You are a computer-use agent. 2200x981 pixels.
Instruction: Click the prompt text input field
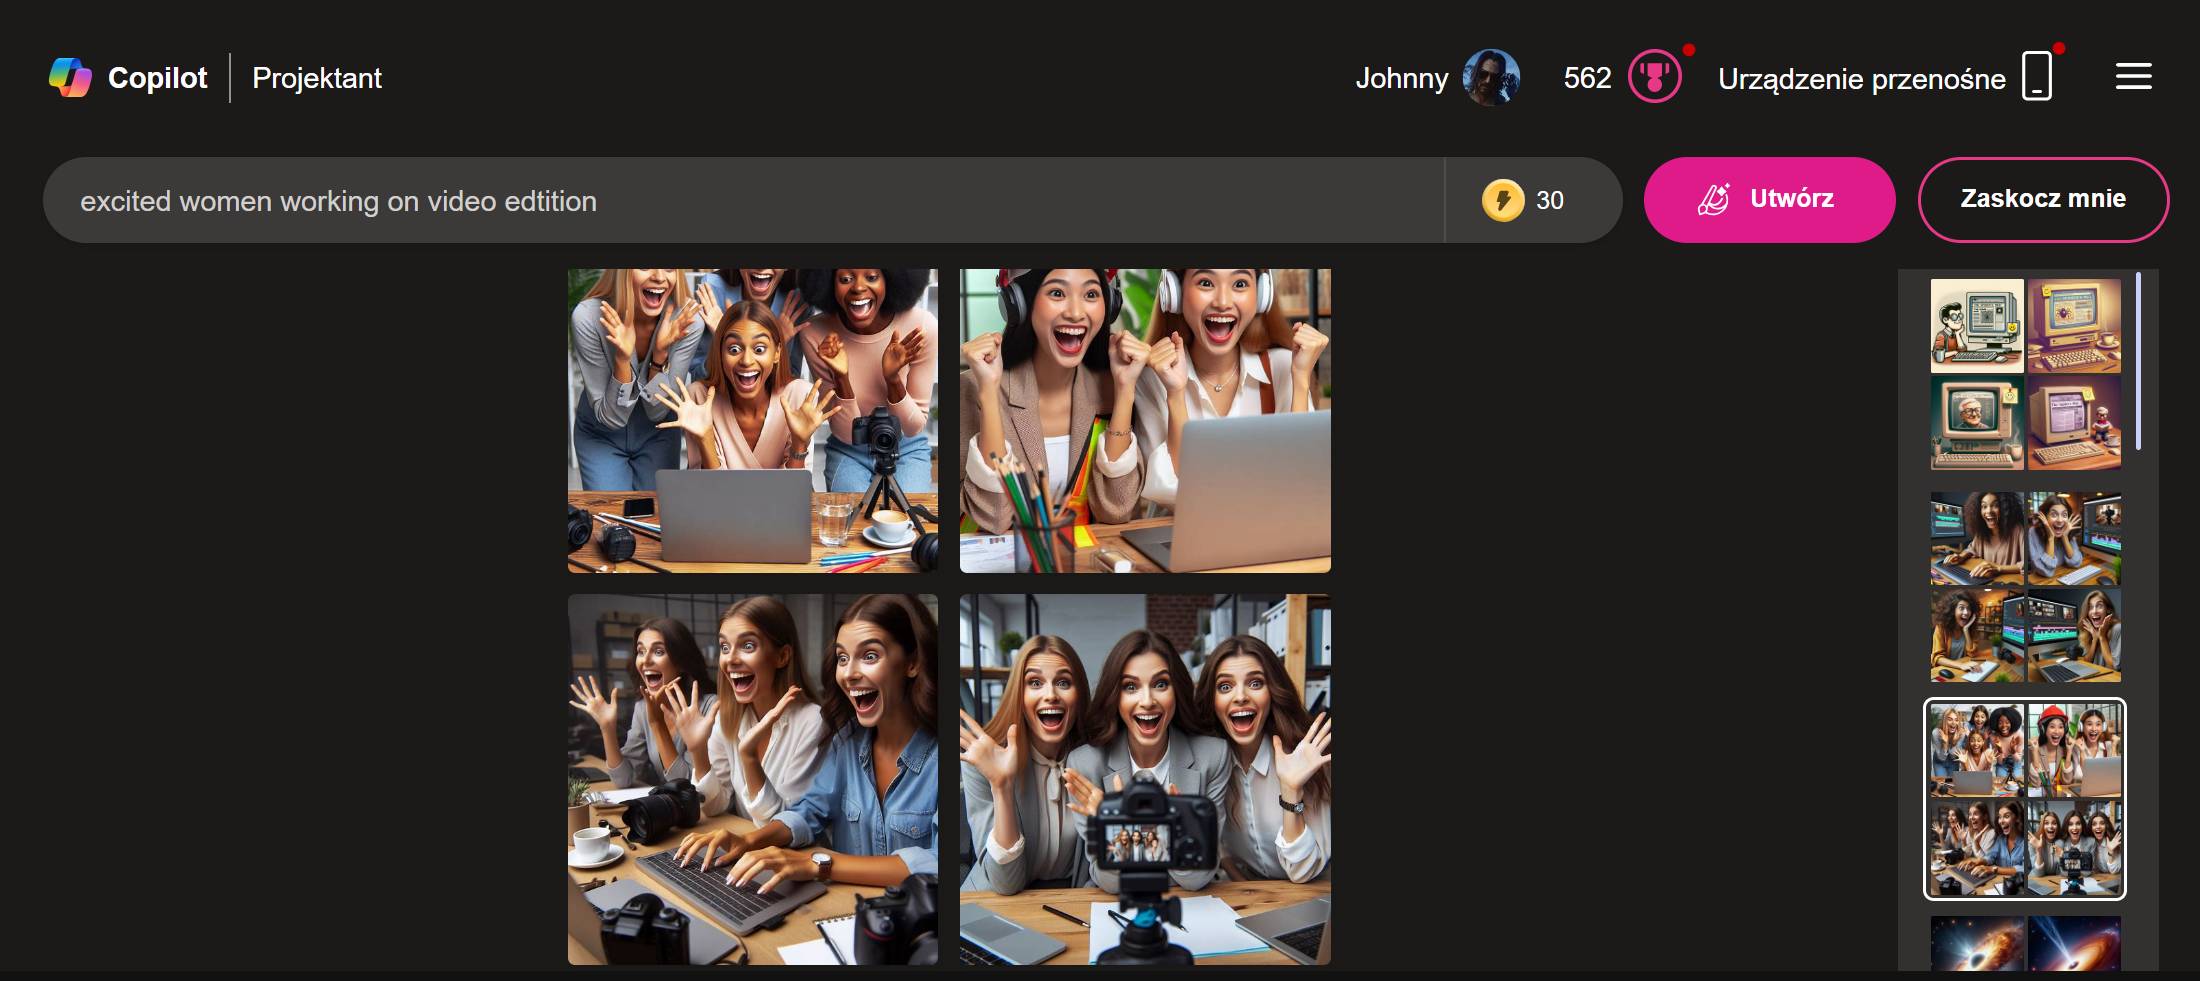tap(743, 200)
